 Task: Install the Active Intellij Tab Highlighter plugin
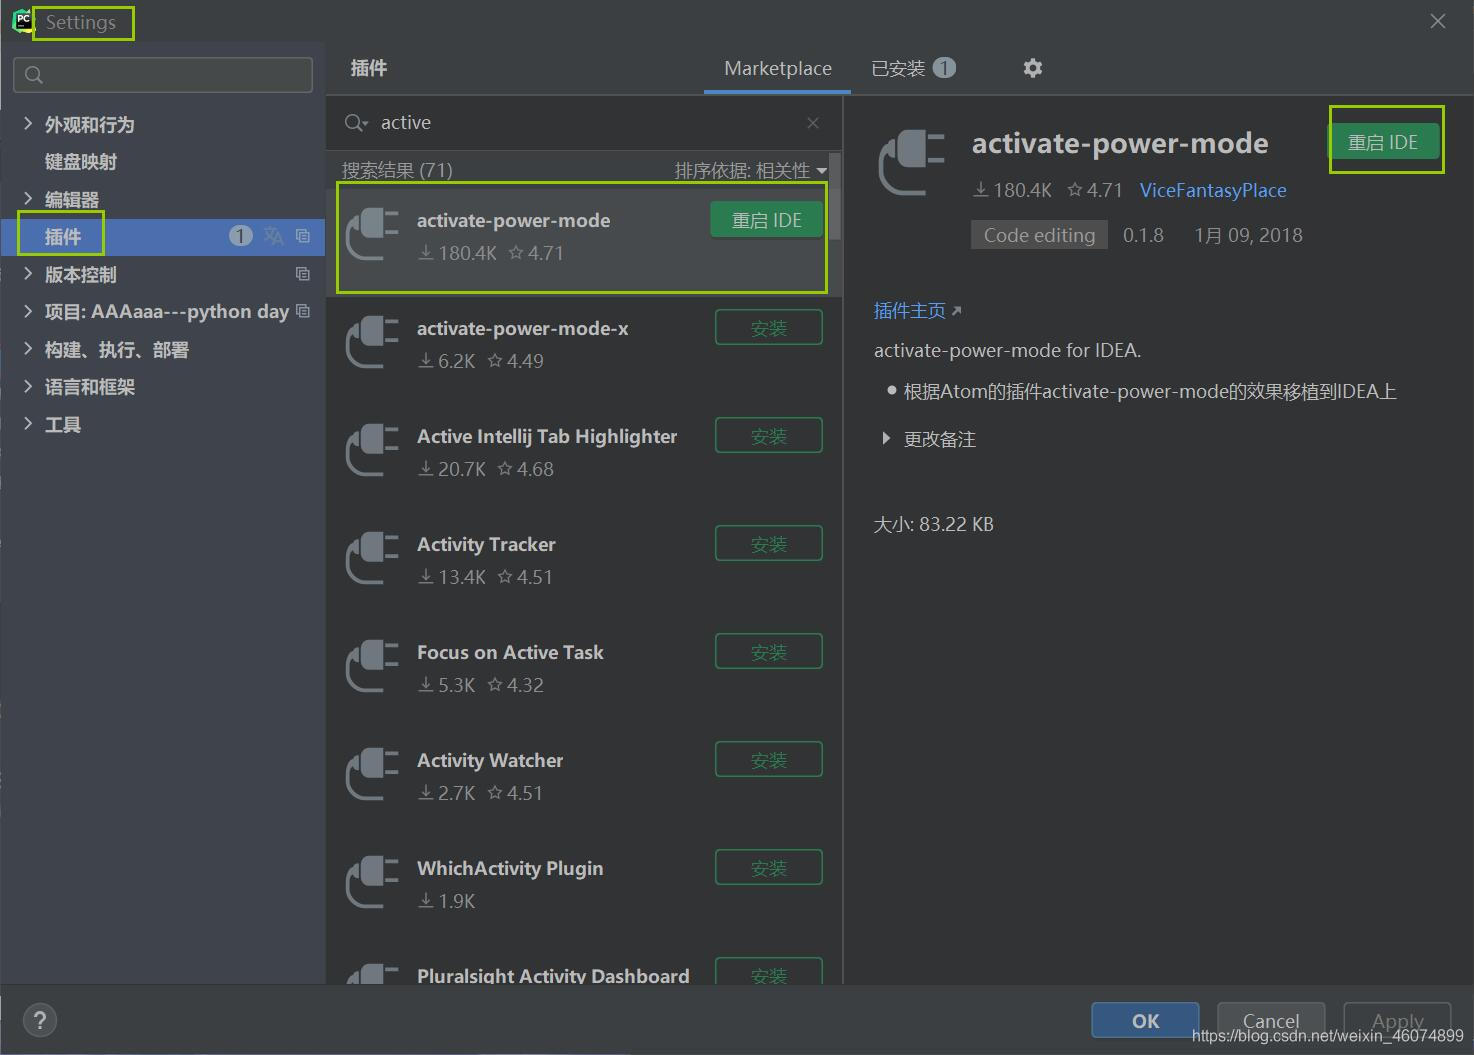[x=769, y=436]
